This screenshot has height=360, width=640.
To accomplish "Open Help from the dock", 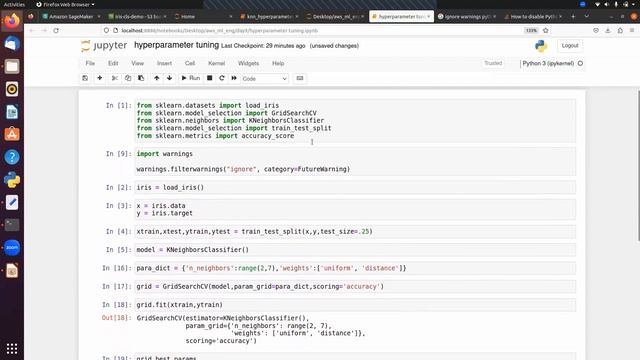I will 12,157.
